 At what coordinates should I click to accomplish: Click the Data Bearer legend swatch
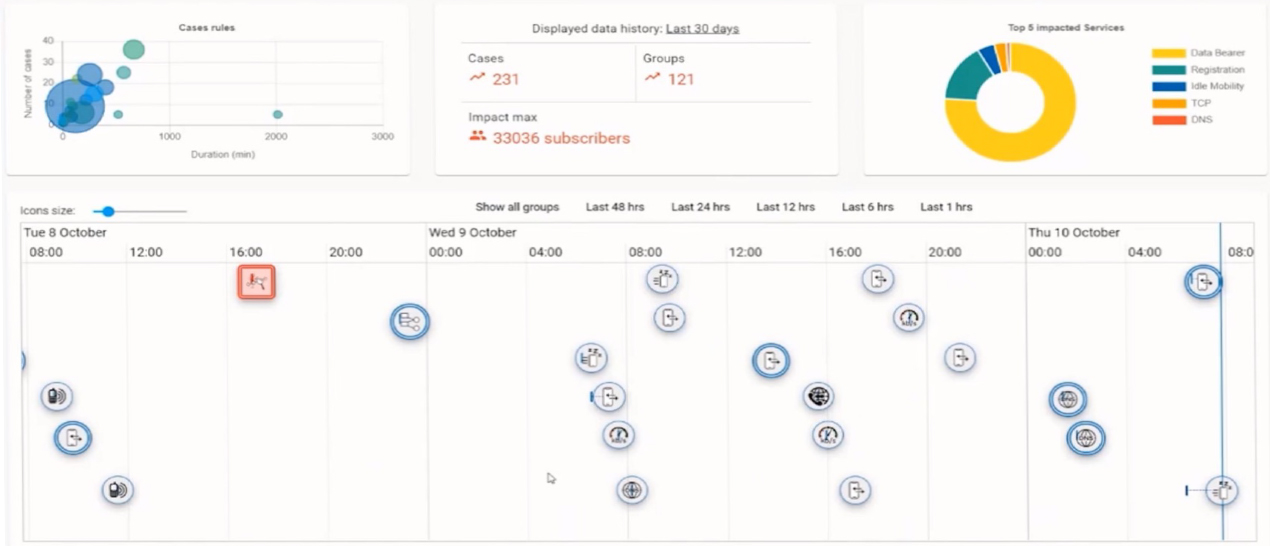tap(1168, 53)
